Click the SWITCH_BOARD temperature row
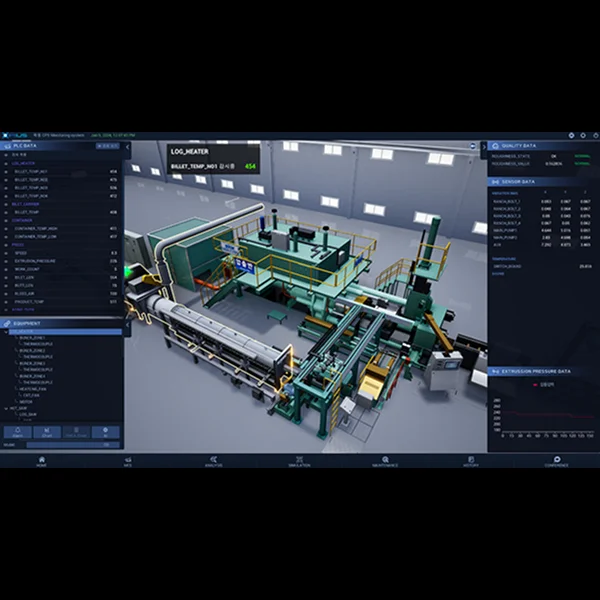The image size is (600, 600). pos(541,266)
